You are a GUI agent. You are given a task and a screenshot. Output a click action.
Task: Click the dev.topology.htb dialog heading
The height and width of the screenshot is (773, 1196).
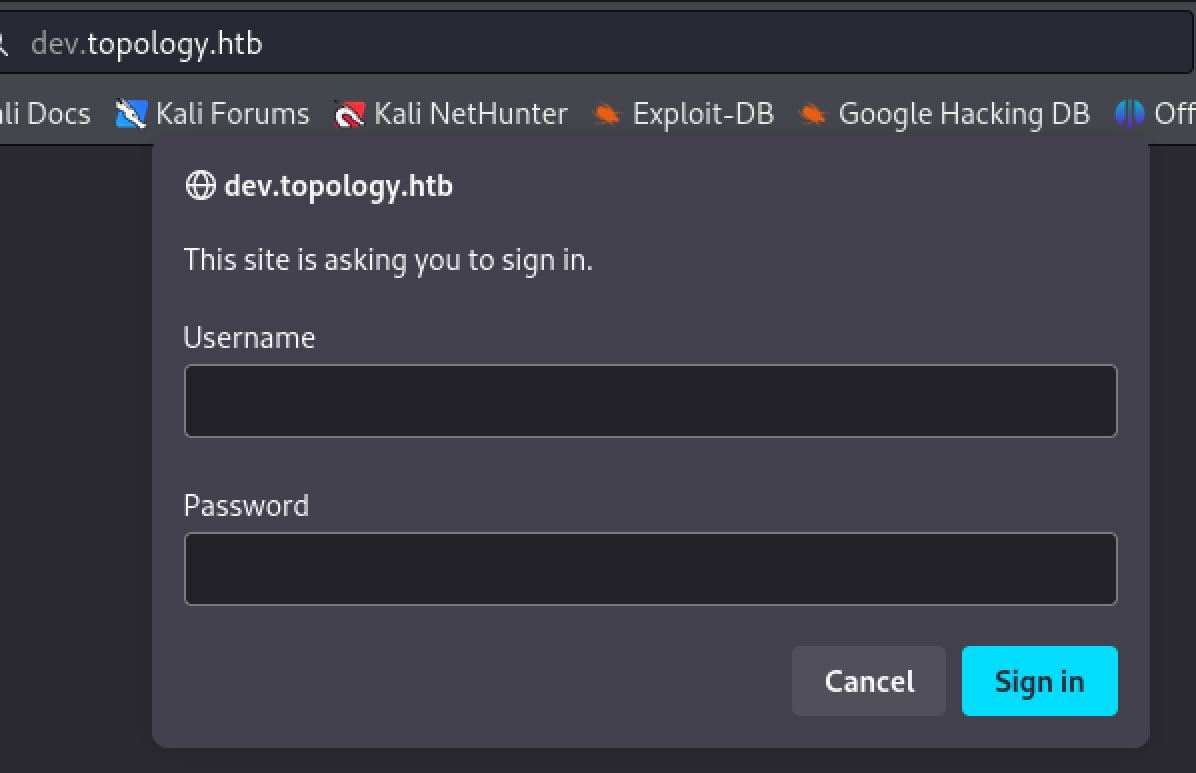(338, 186)
